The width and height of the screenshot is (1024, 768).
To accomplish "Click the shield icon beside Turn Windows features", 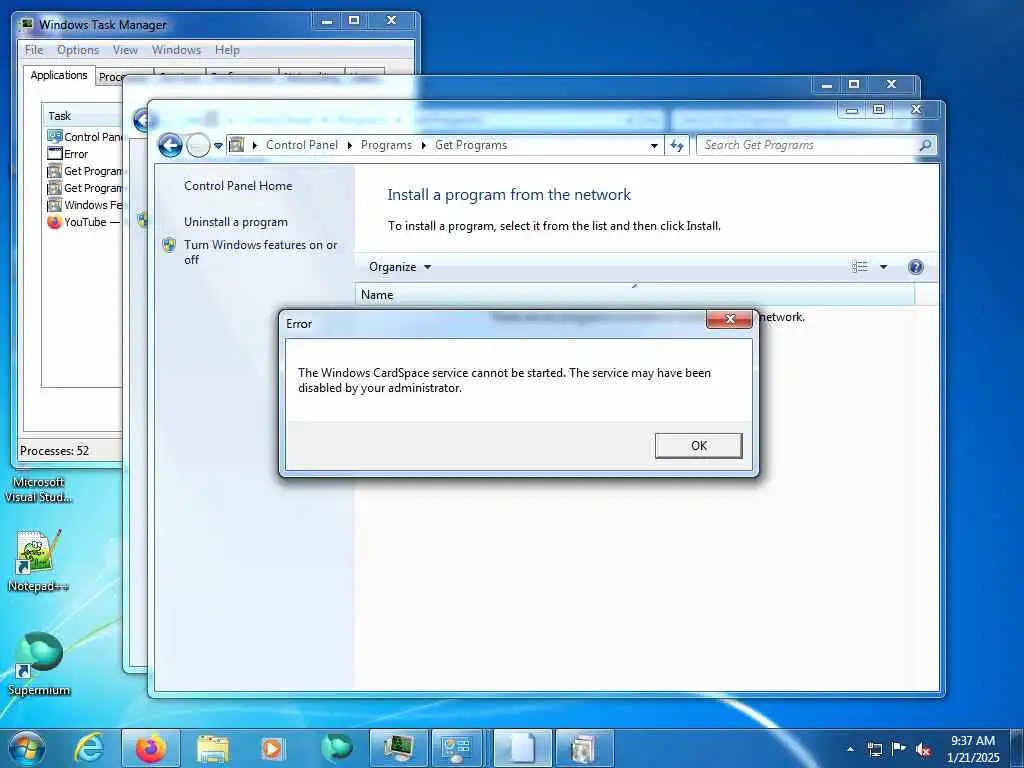I will point(168,245).
